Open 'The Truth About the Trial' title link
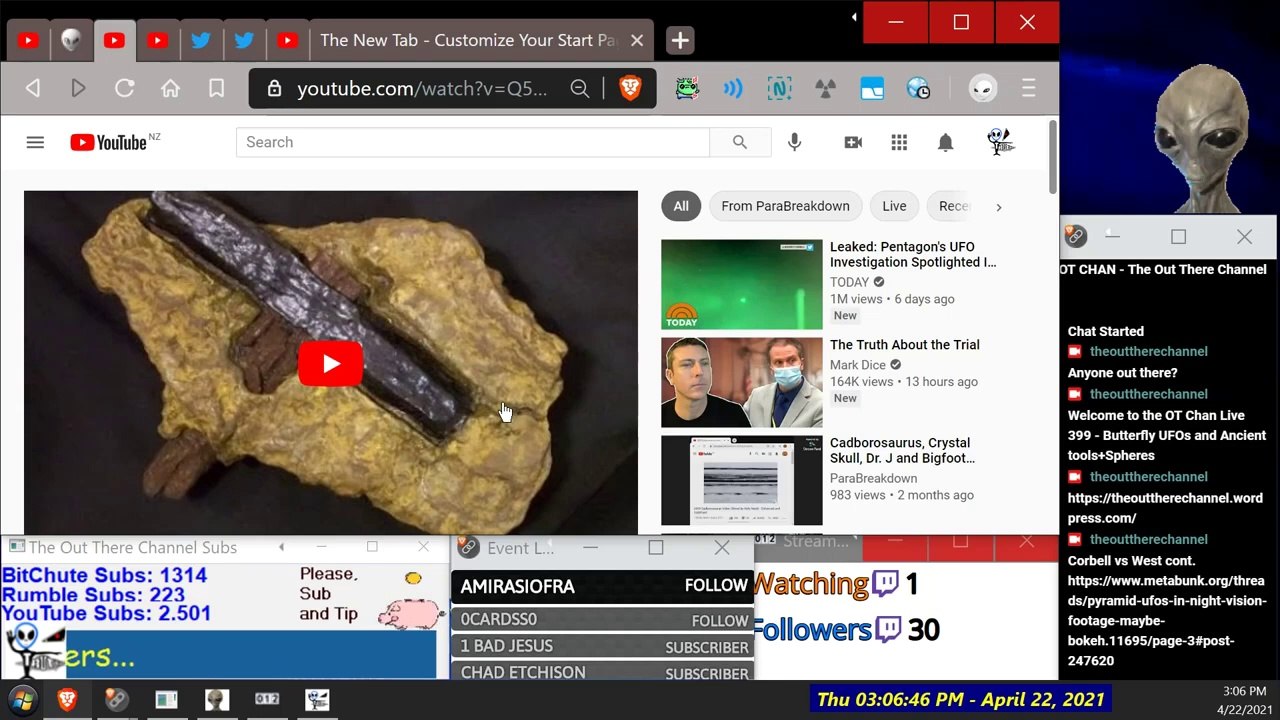This screenshot has width=1280, height=720. (905, 345)
